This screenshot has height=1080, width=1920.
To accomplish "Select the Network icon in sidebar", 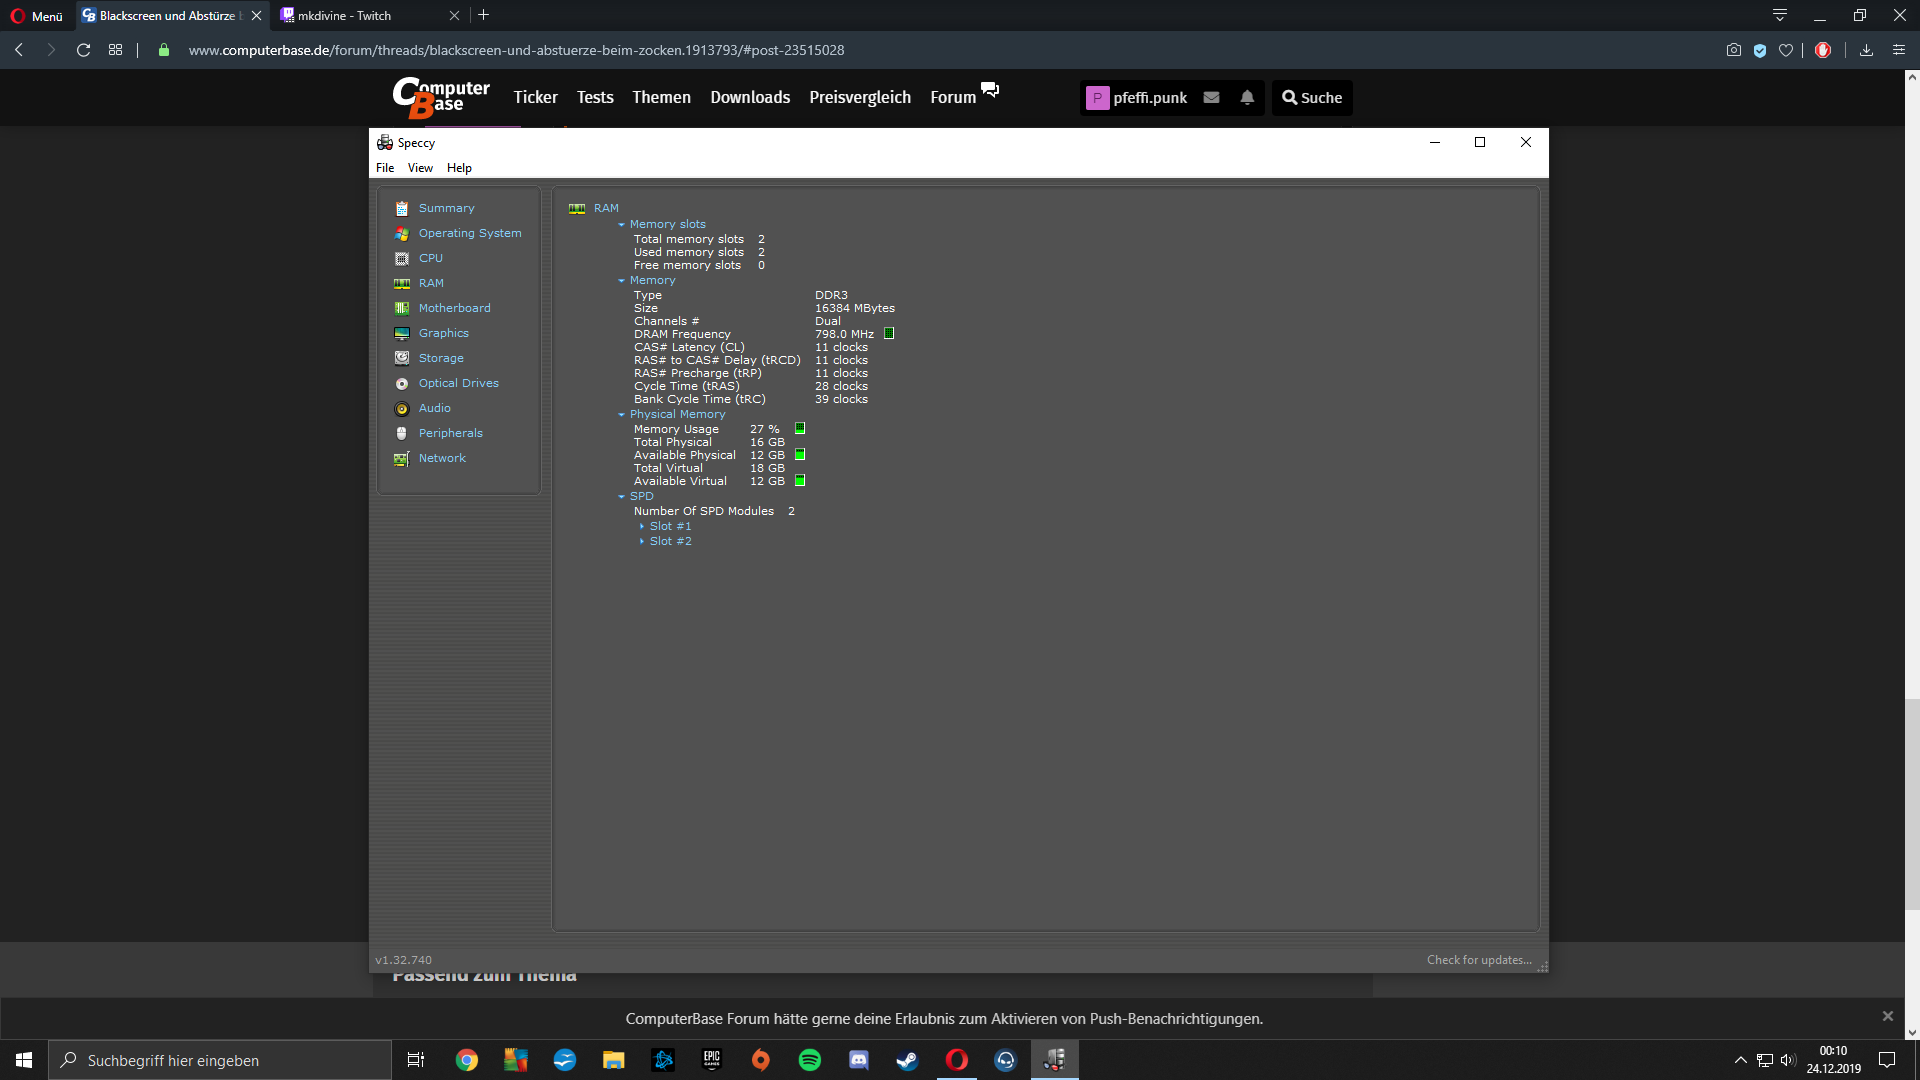I will (x=402, y=459).
